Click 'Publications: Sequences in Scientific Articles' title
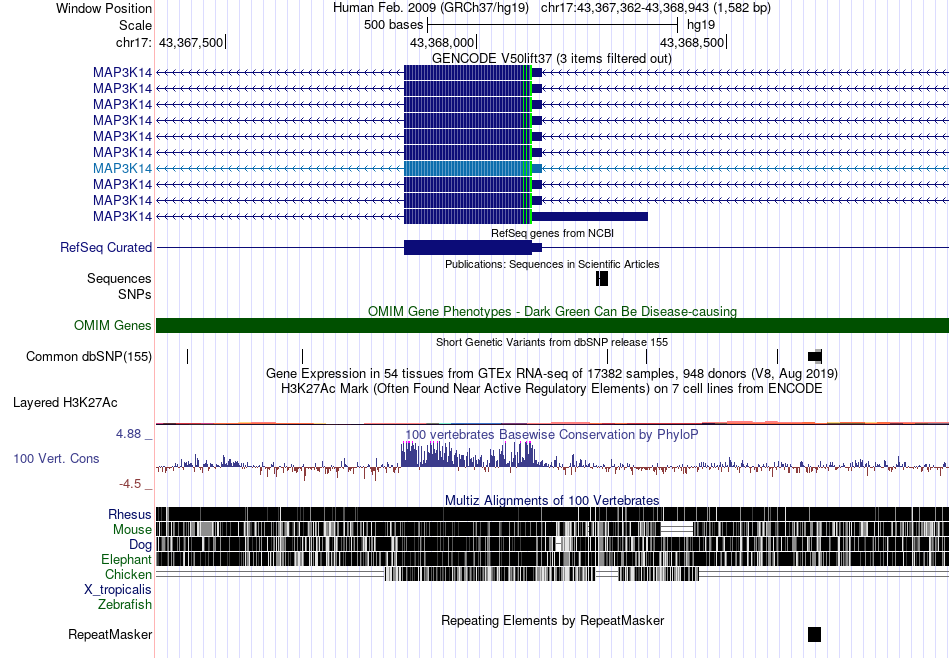Image resolution: width=950 pixels, height=658 pixels. (x=552, y=264)
